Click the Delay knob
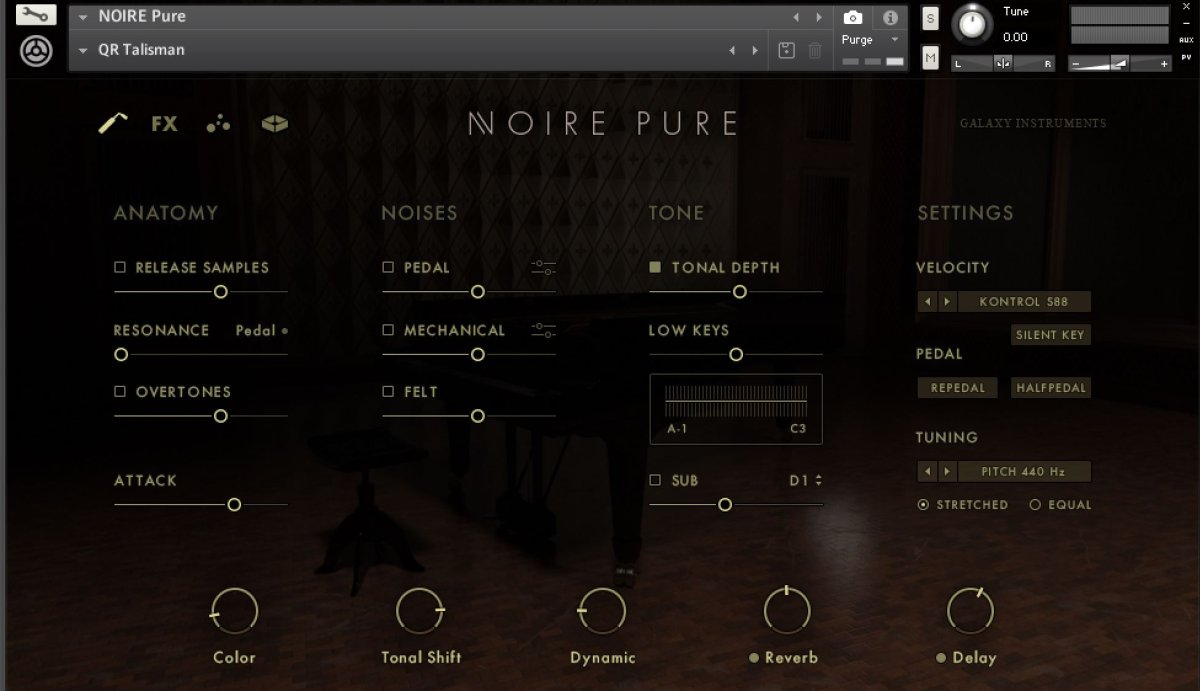 (x=971, y=611)
